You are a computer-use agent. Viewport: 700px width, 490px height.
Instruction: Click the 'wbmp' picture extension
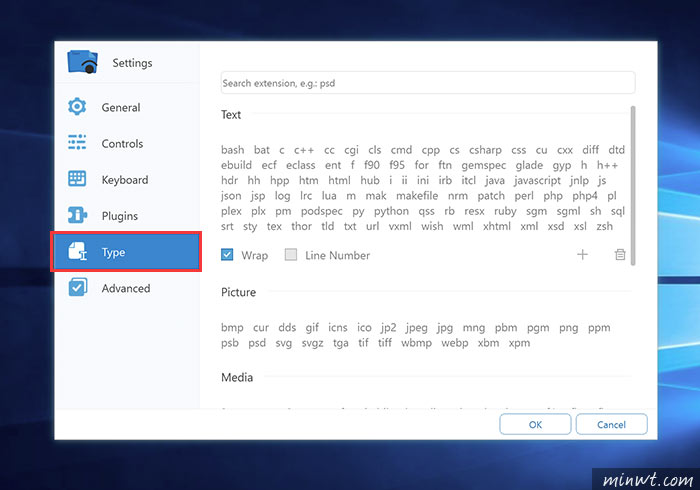[x=416, y=343]
